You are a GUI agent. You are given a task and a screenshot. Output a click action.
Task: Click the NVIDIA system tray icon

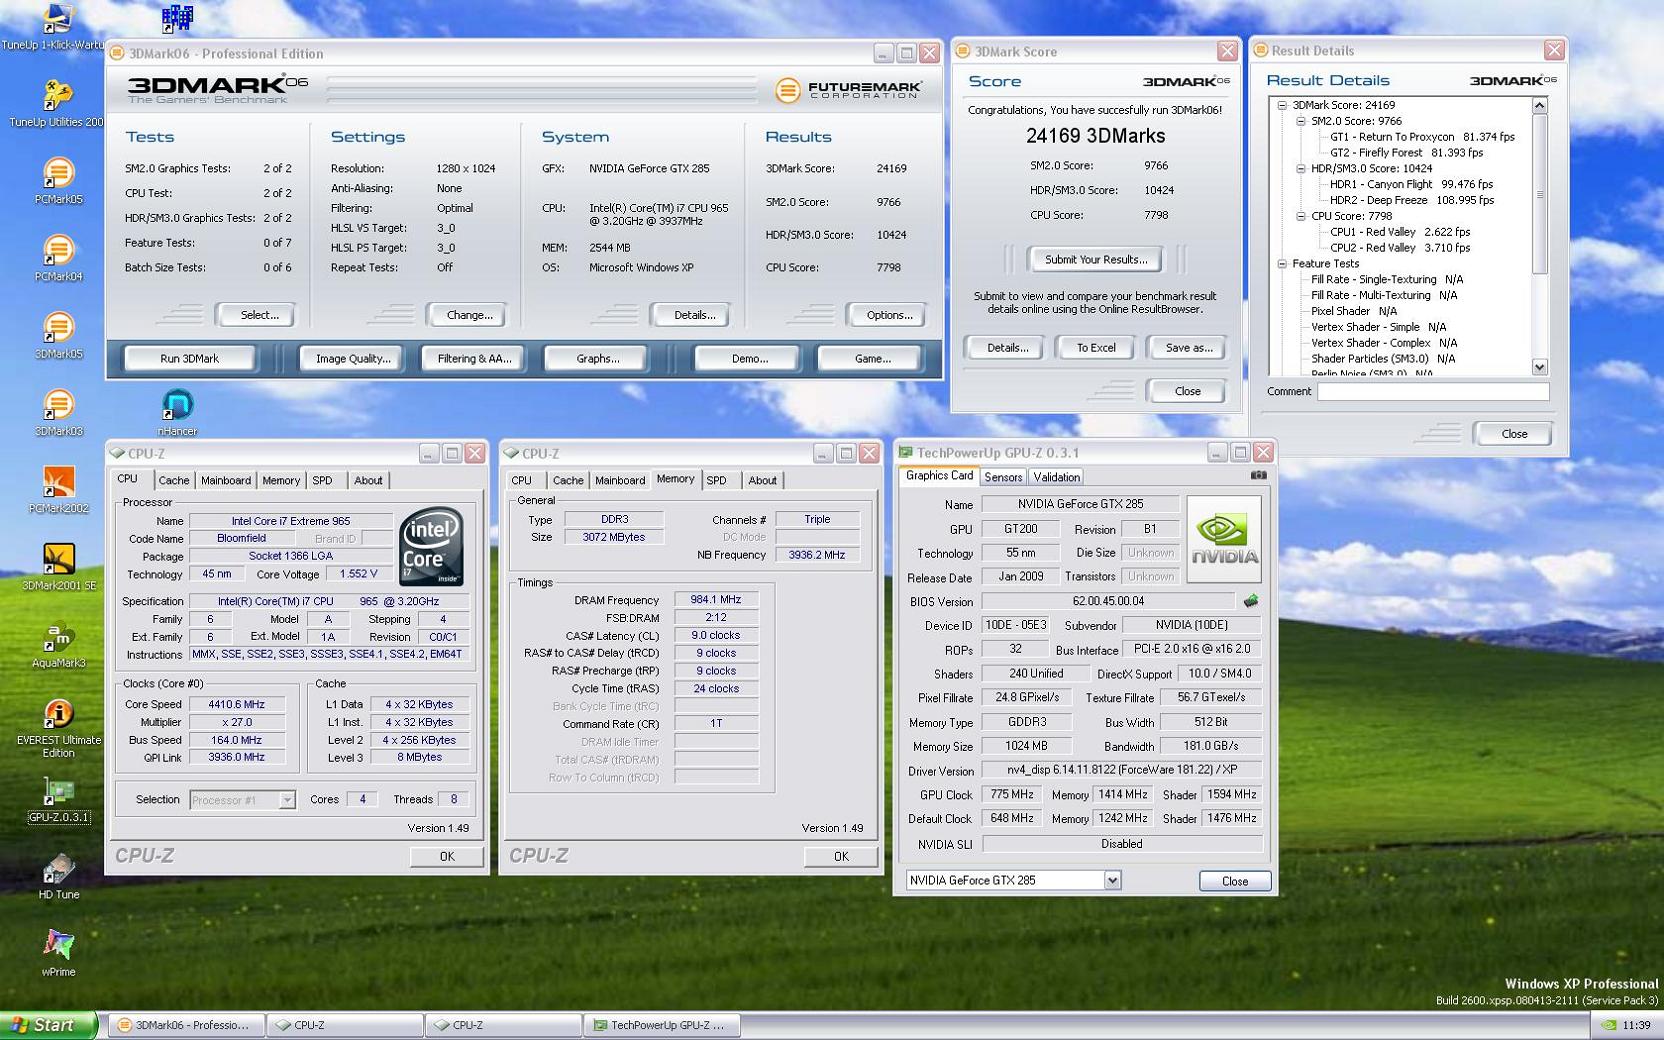pos(1608,1025)
